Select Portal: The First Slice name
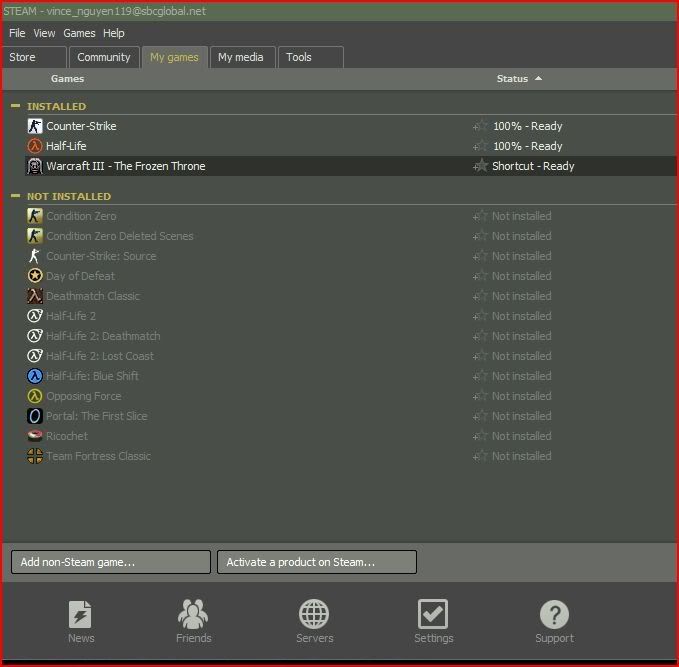The height and width of the screenshot is (667, 679). point(97,416)
